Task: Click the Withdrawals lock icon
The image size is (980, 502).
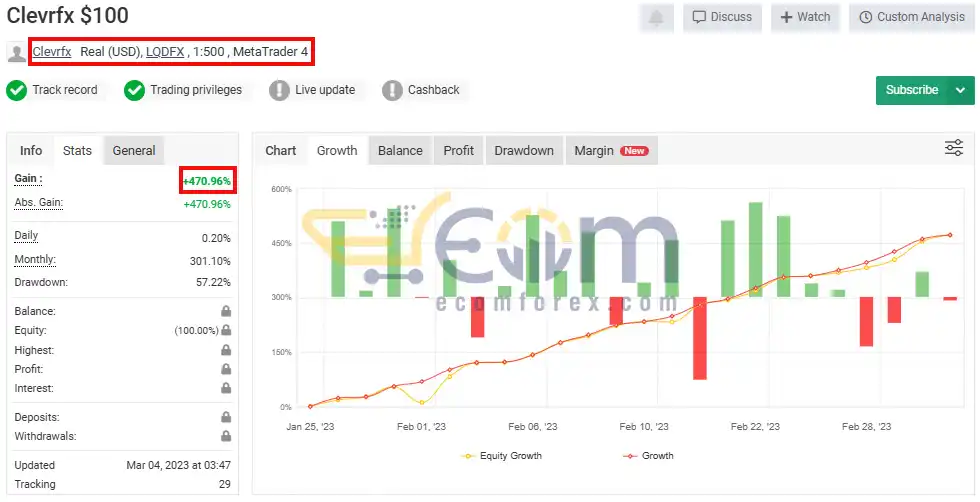Action: click(x=226, y=436)
